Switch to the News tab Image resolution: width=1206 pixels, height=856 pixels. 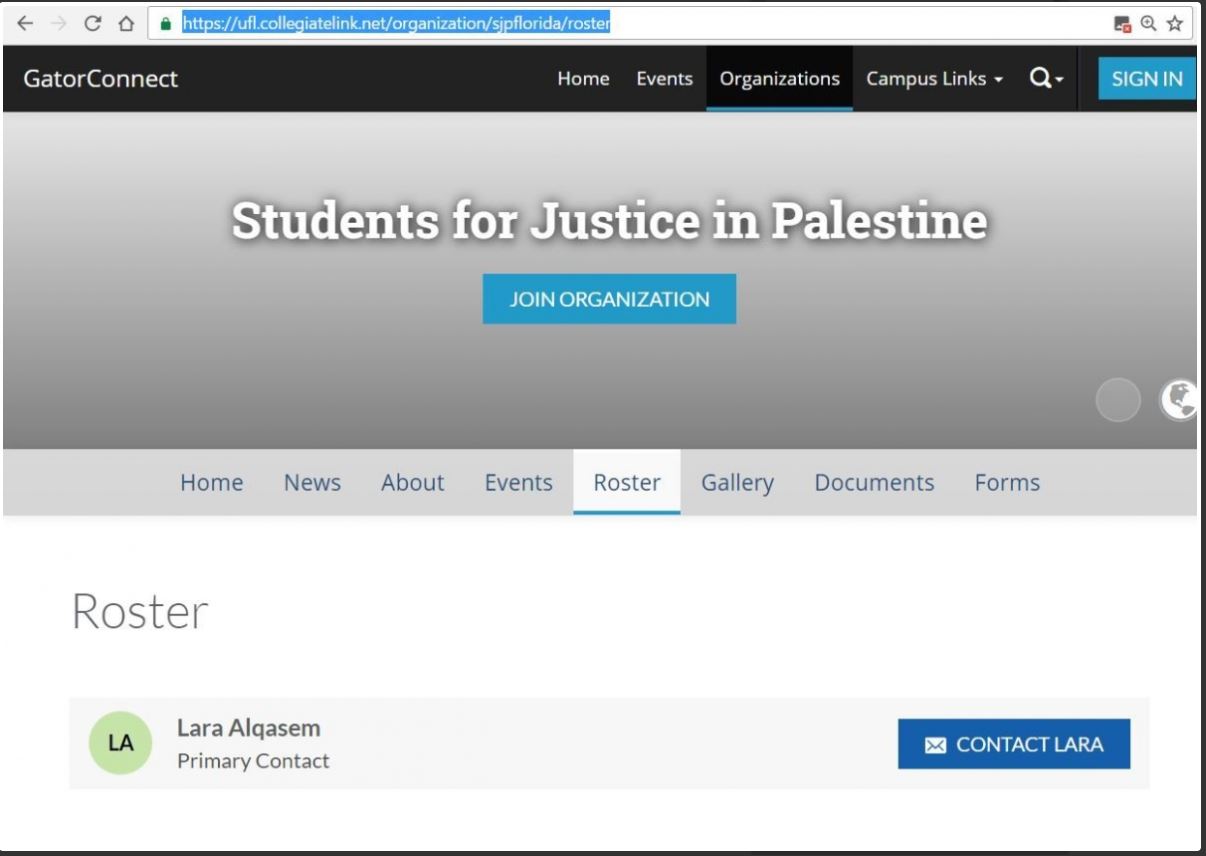pos(312,482)
